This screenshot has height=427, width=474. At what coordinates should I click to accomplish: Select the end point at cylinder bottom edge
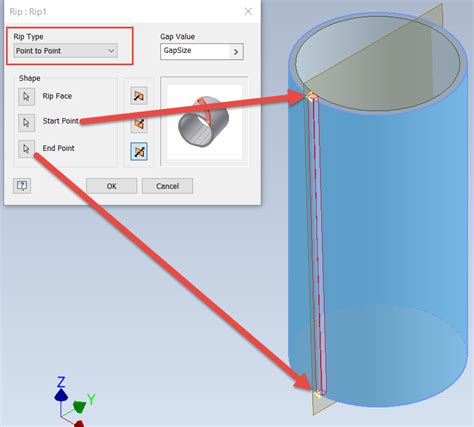click(x=319, y=393)
